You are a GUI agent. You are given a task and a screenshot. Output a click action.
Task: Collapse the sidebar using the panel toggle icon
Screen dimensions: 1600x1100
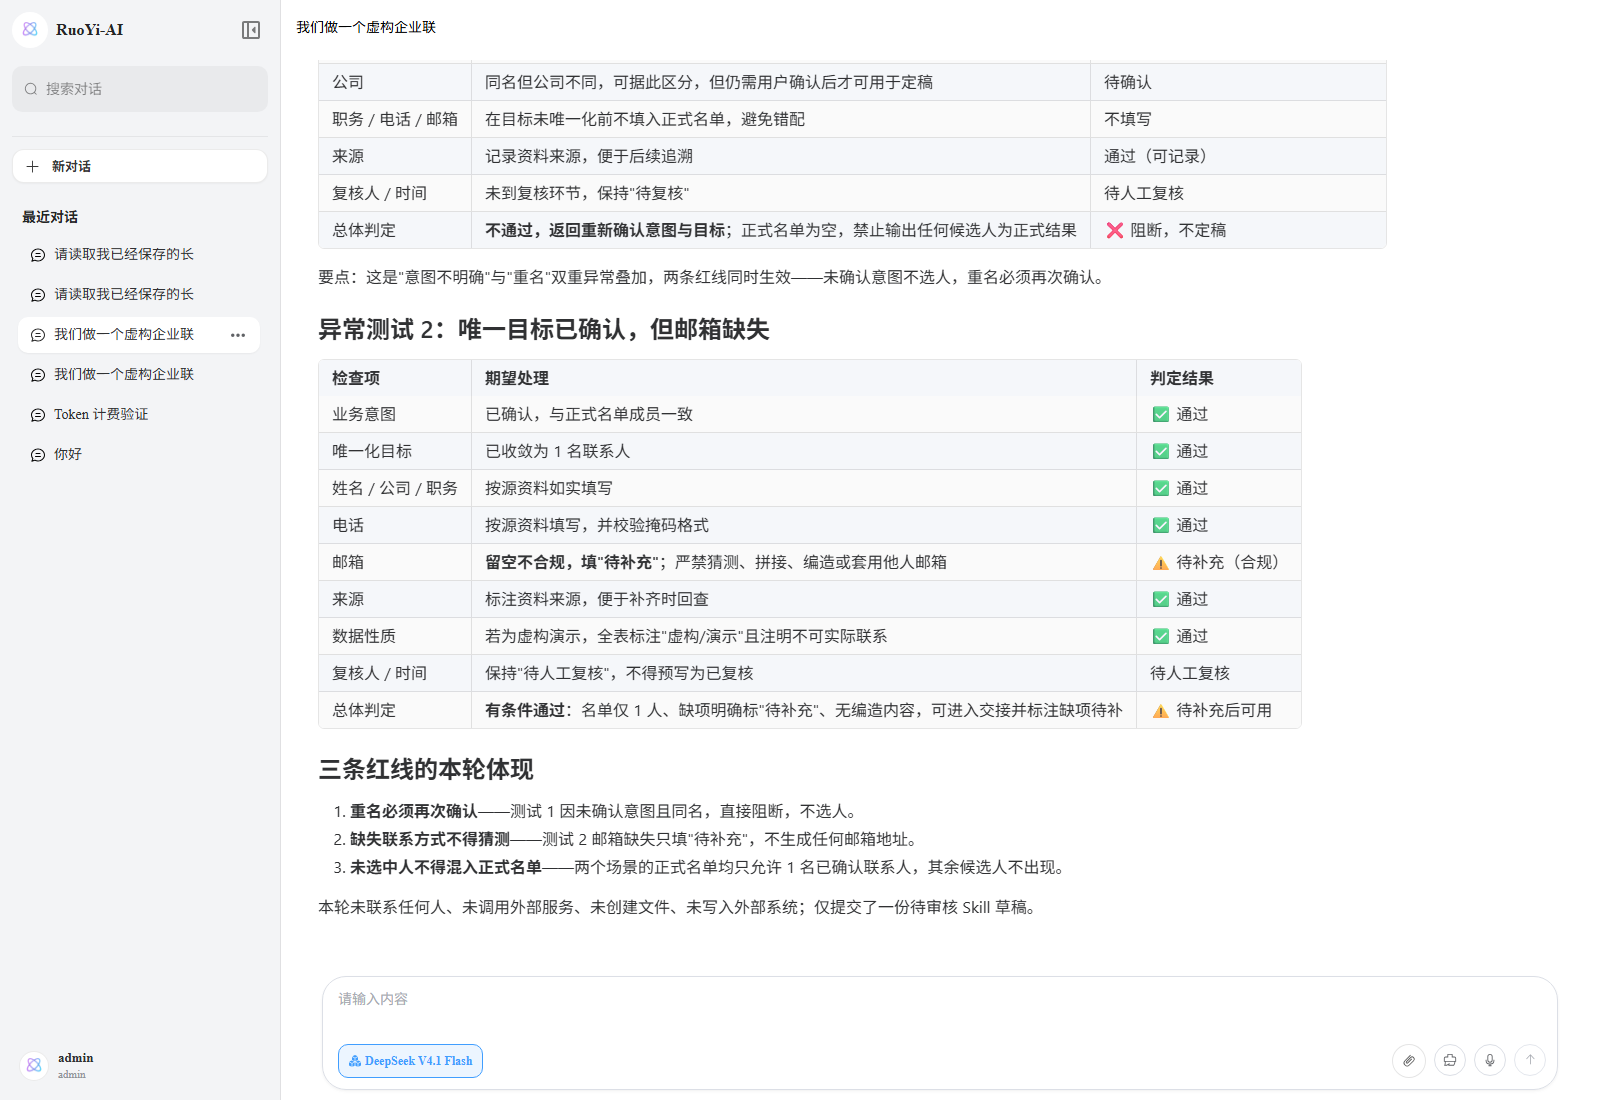[251, 30]
